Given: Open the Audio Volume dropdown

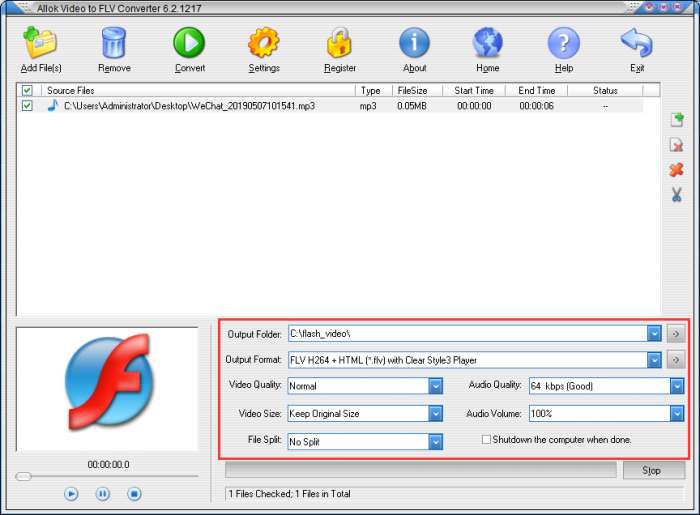Looking at the screenshot, I should [677, 414].
